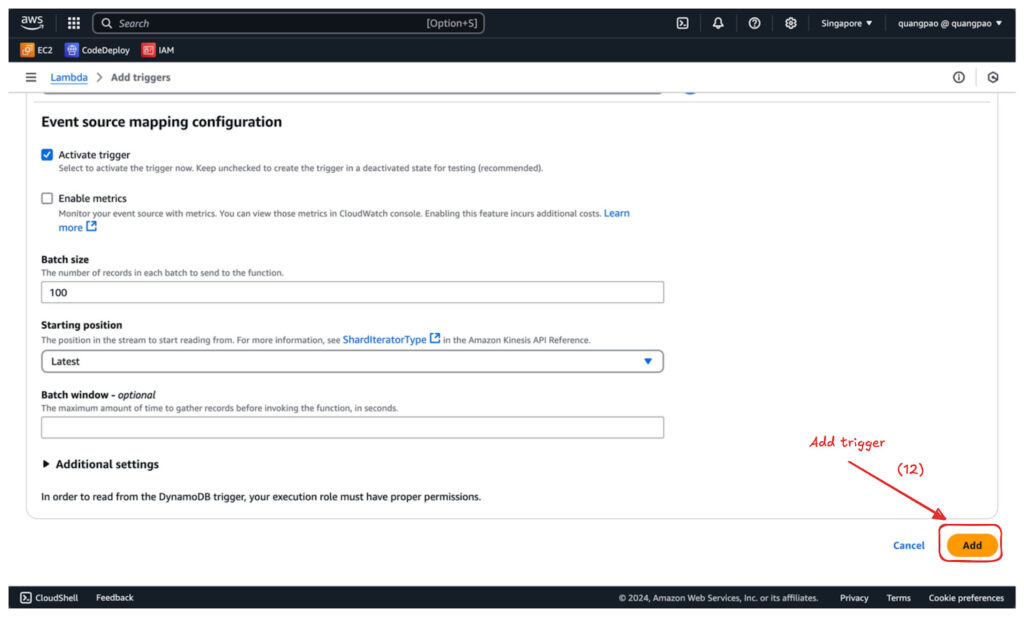The height and width of the screenshot is (617, 1024).
Task: Open the services grid menu
Action: click(x=74, y=23)
